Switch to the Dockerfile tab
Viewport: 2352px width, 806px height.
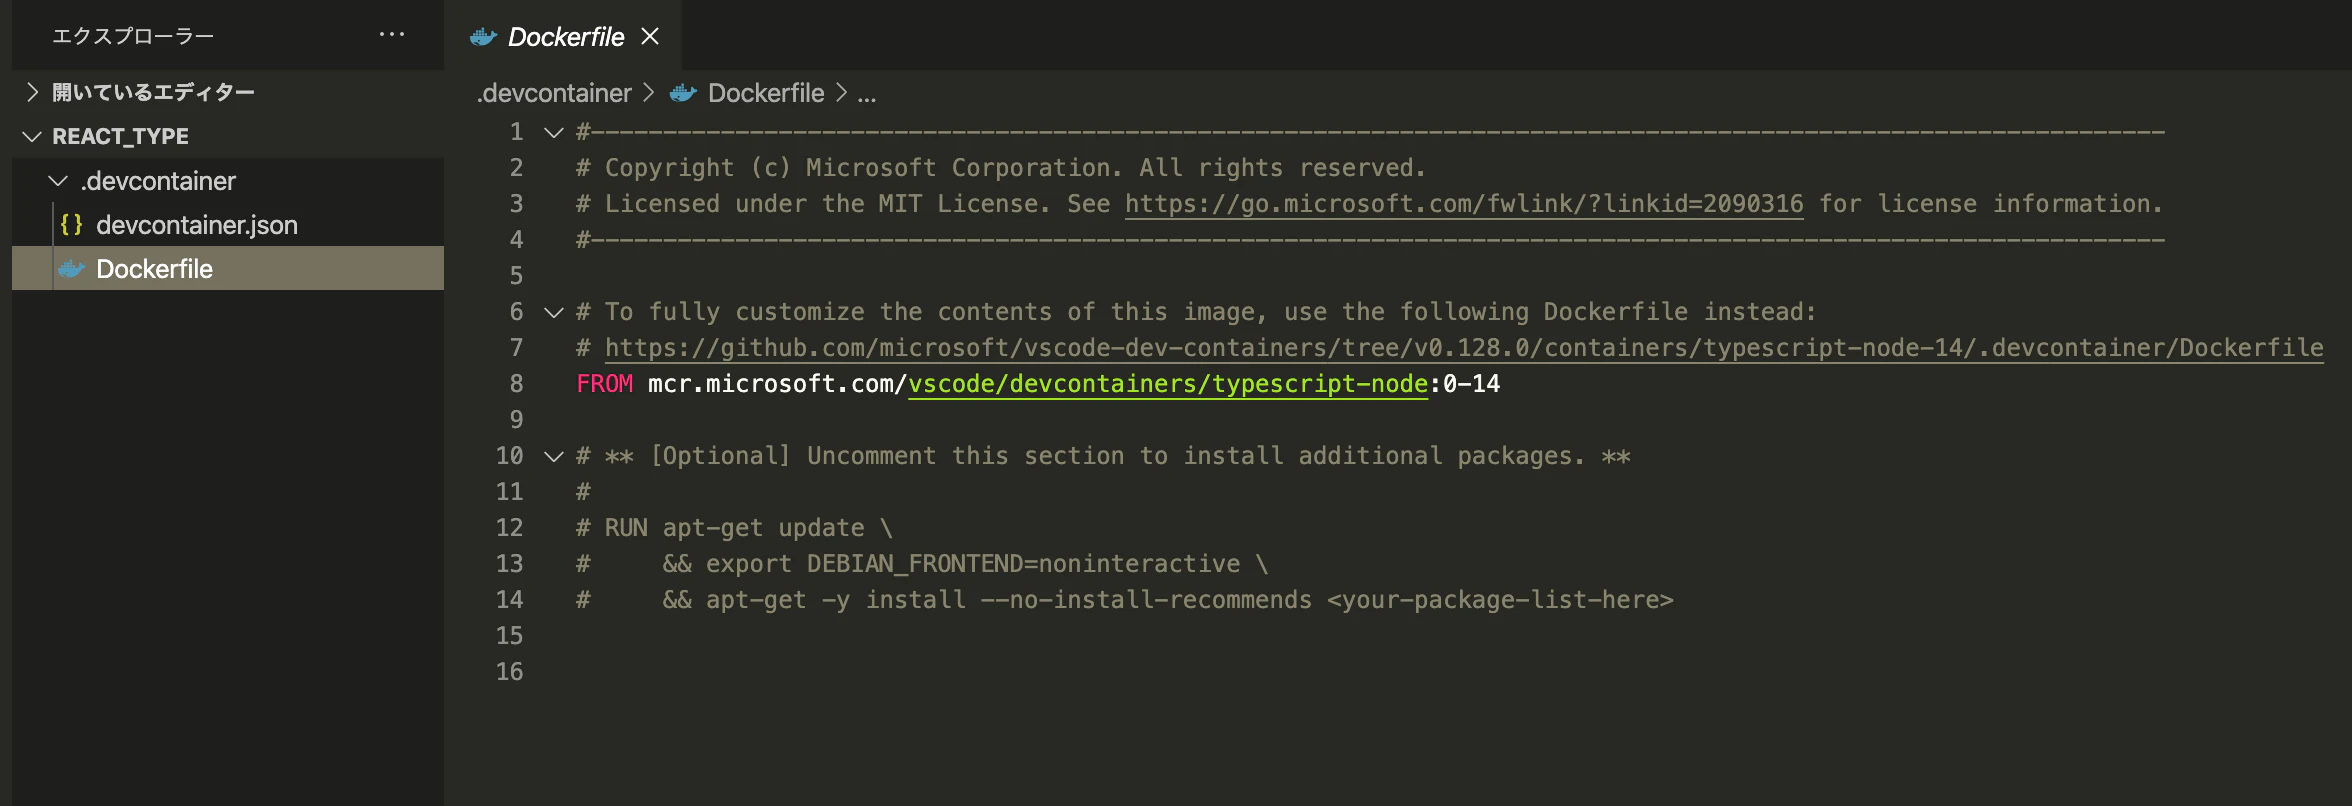565,37
